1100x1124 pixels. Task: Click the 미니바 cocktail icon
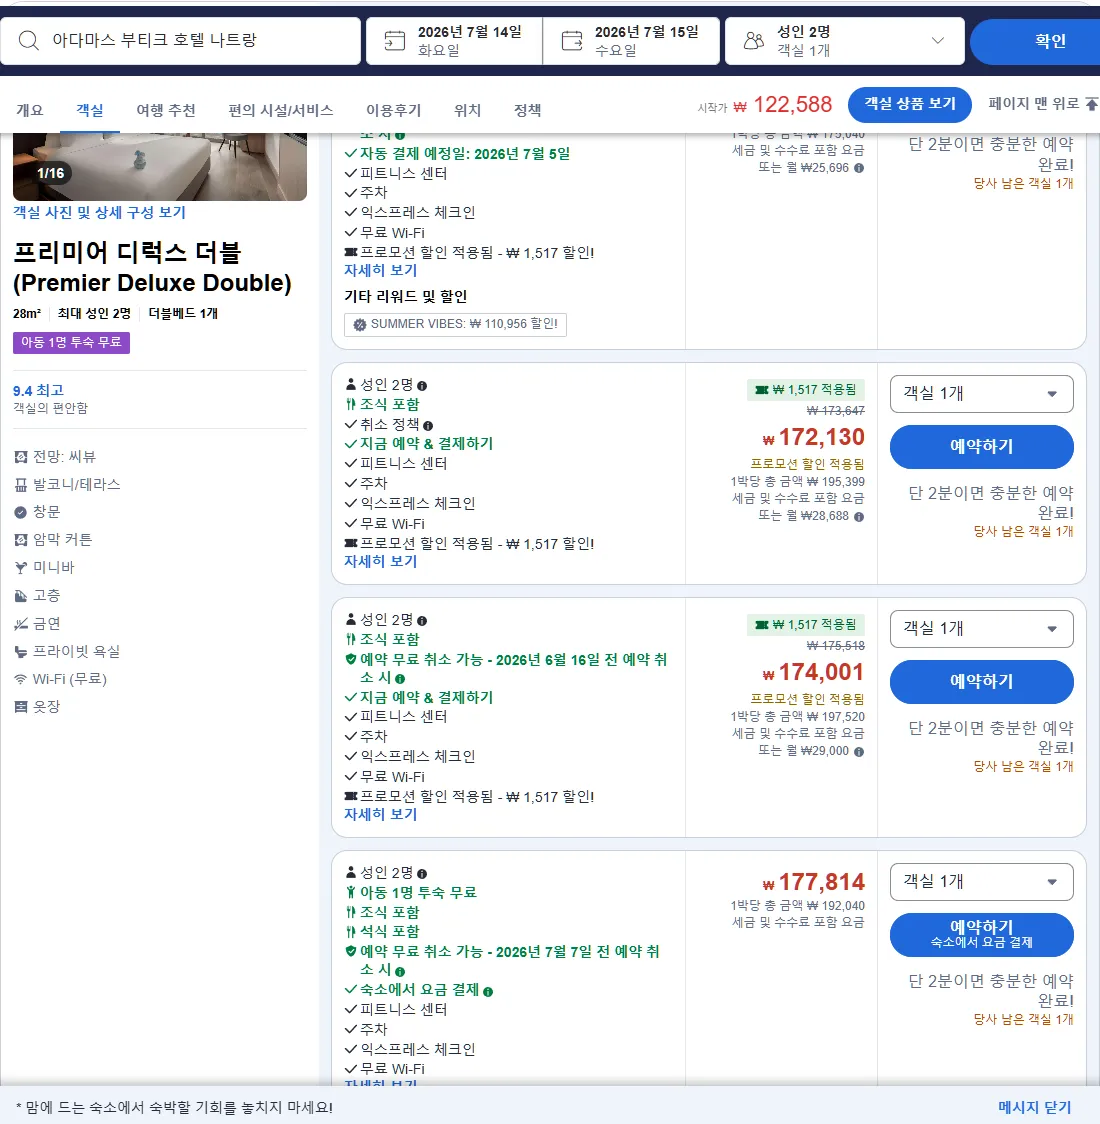click(x=21, y=568)
